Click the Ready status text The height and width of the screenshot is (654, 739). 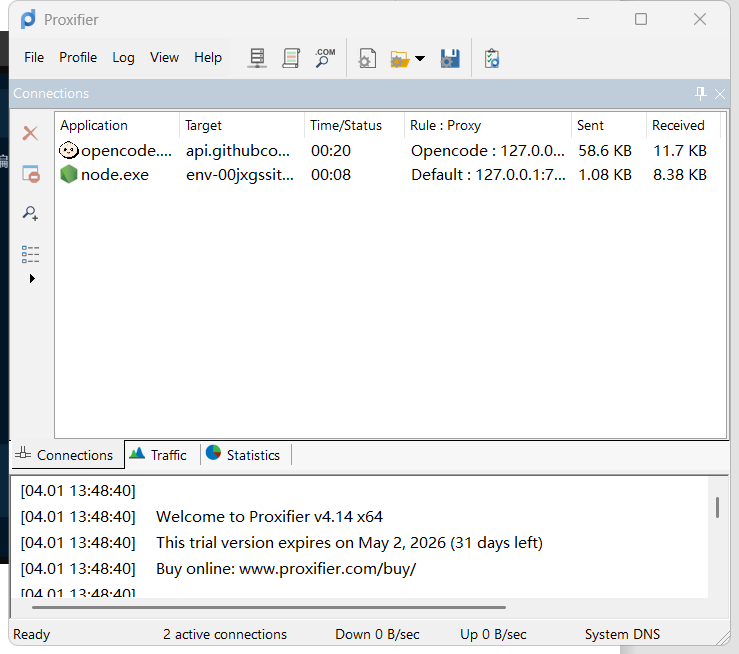pyautogui.click(x=31, y=634)
